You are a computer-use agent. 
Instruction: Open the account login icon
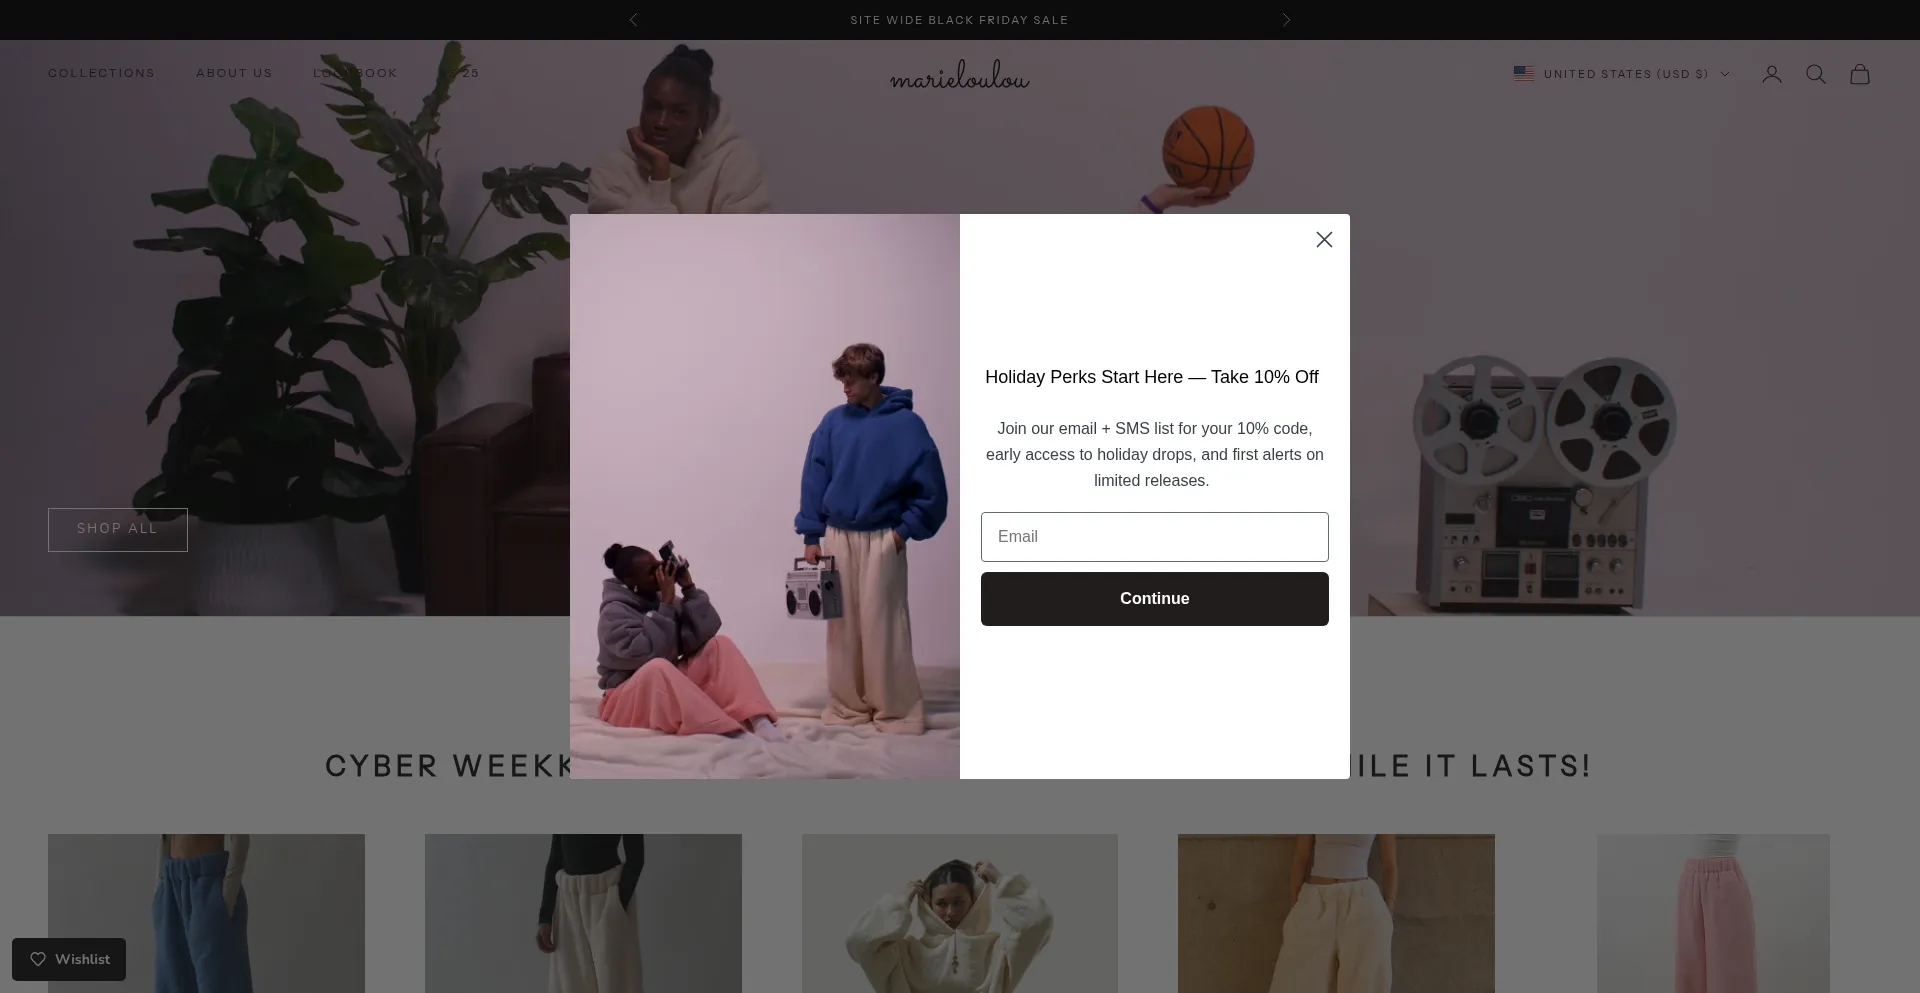point(1772,74)
